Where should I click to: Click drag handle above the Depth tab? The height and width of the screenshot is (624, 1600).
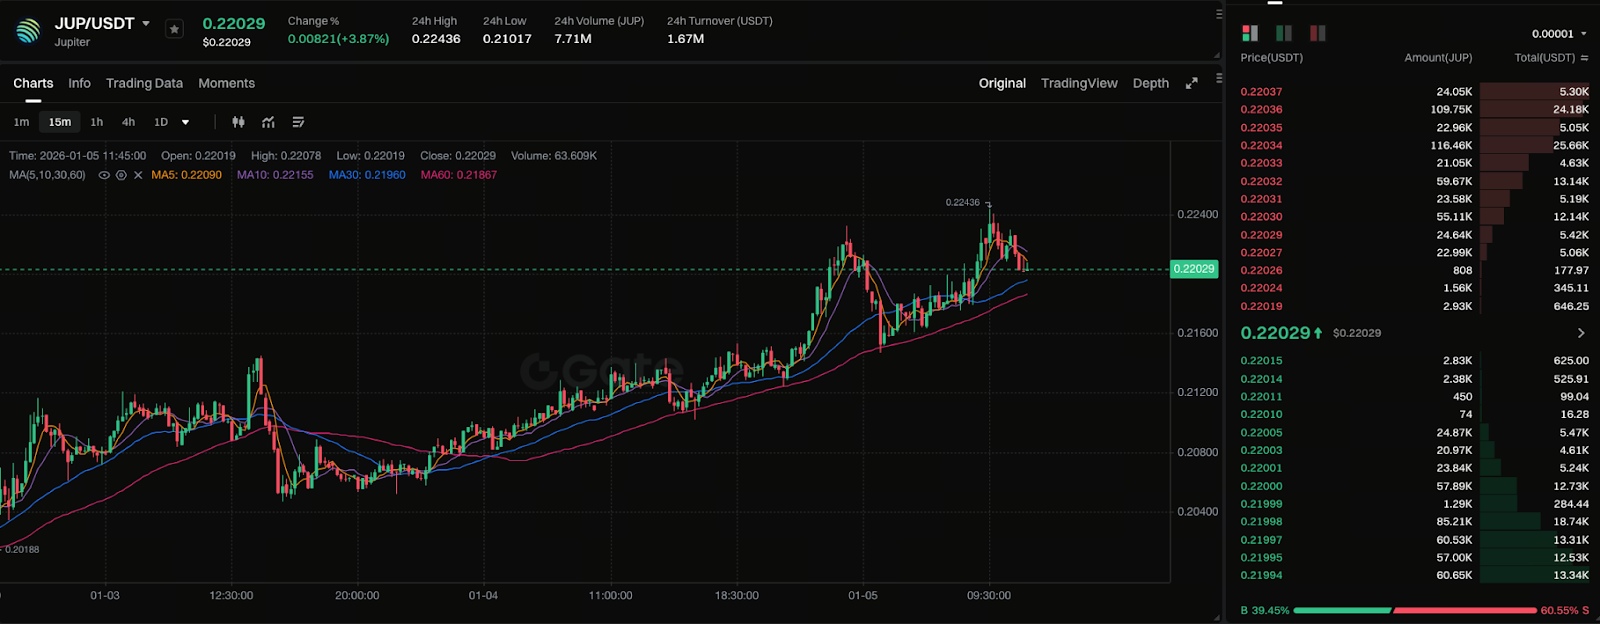click(x=1219, y=14)
